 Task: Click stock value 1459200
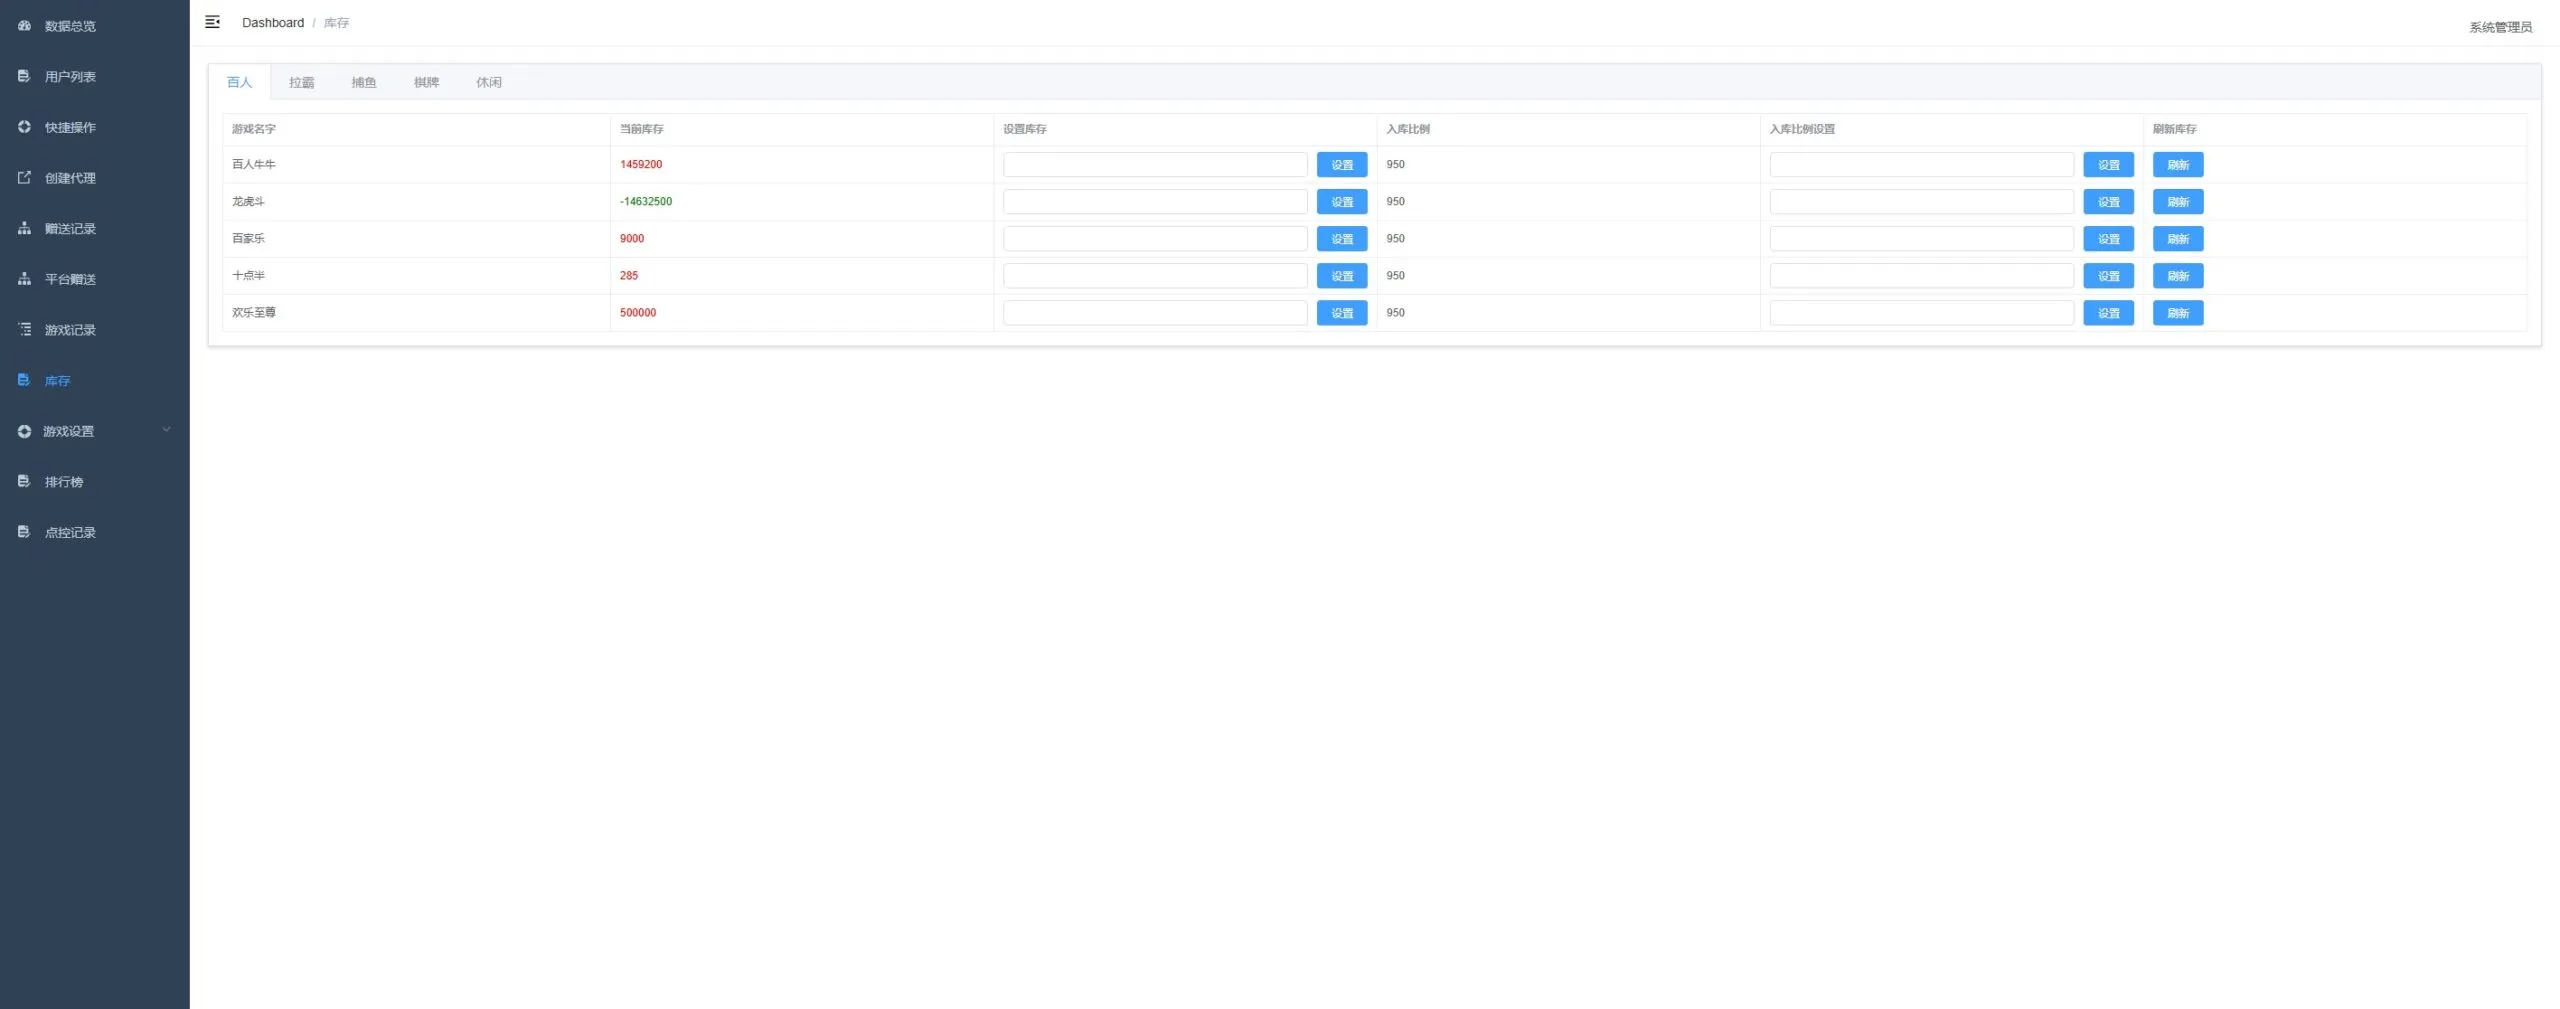[641, 164]
